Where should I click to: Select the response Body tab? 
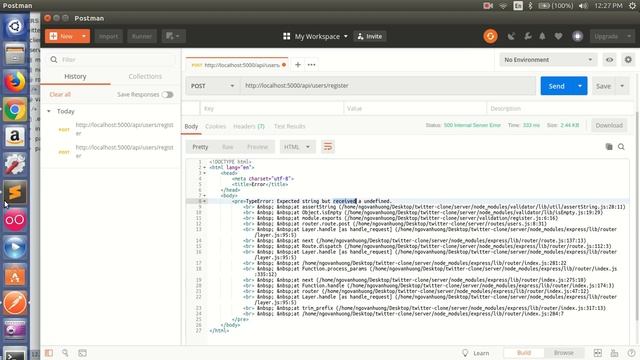191,126
